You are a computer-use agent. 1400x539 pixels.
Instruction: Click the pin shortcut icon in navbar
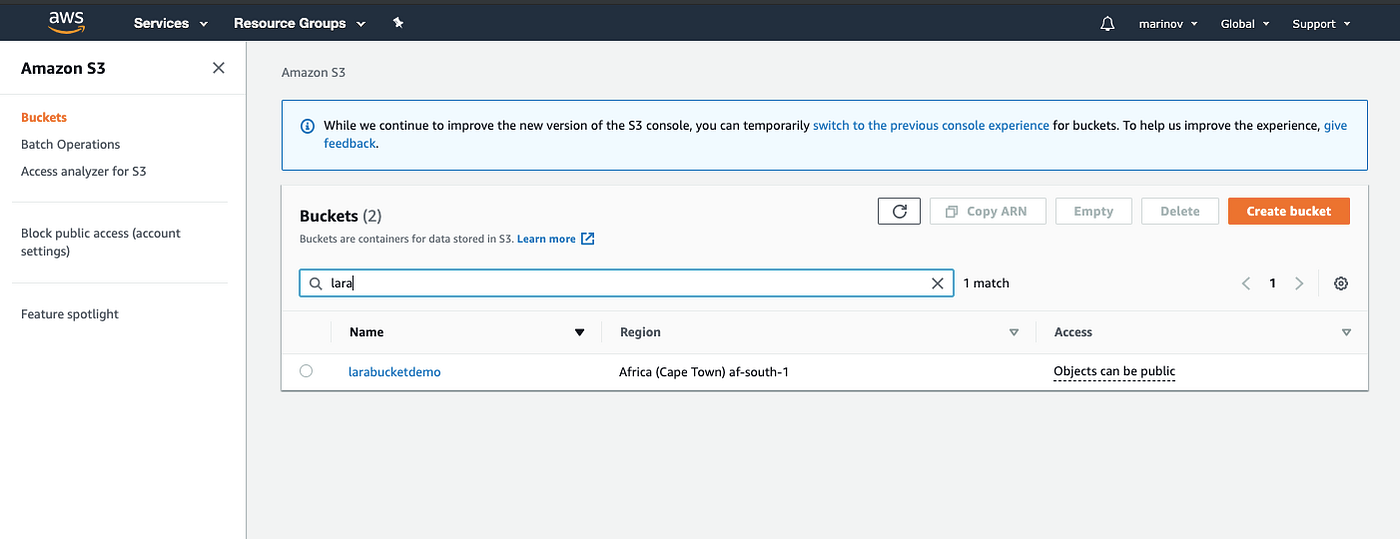click(398, 23)
